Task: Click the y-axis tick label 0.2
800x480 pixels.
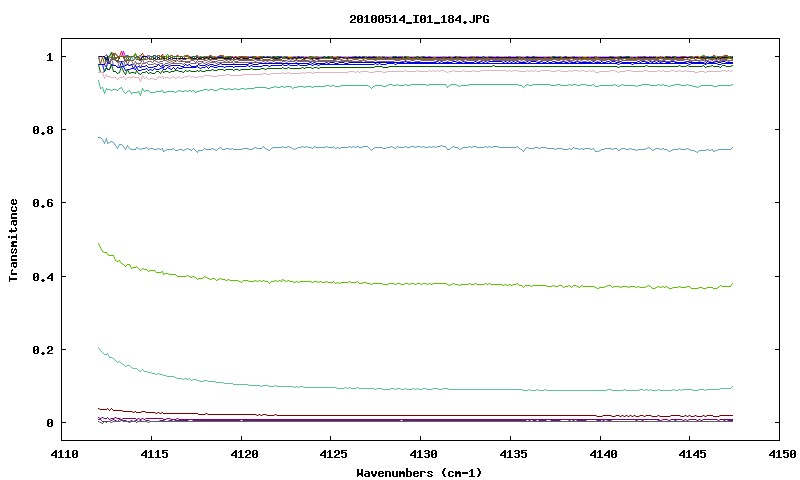Action: point(43,349)
